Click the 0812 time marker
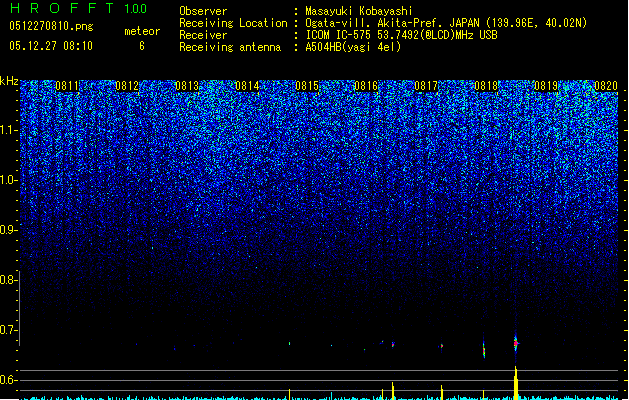629x400 pixels. coord(127,86)
